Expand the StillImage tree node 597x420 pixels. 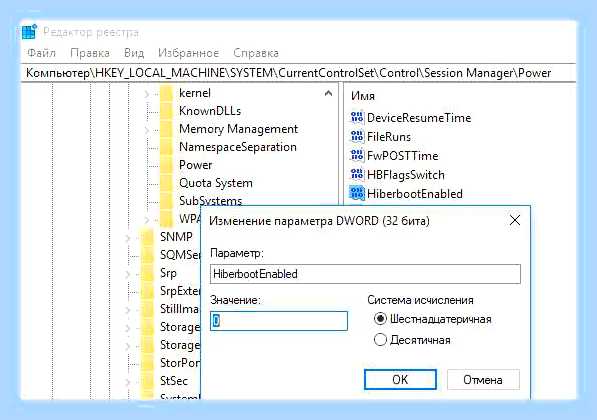[128, 310]
